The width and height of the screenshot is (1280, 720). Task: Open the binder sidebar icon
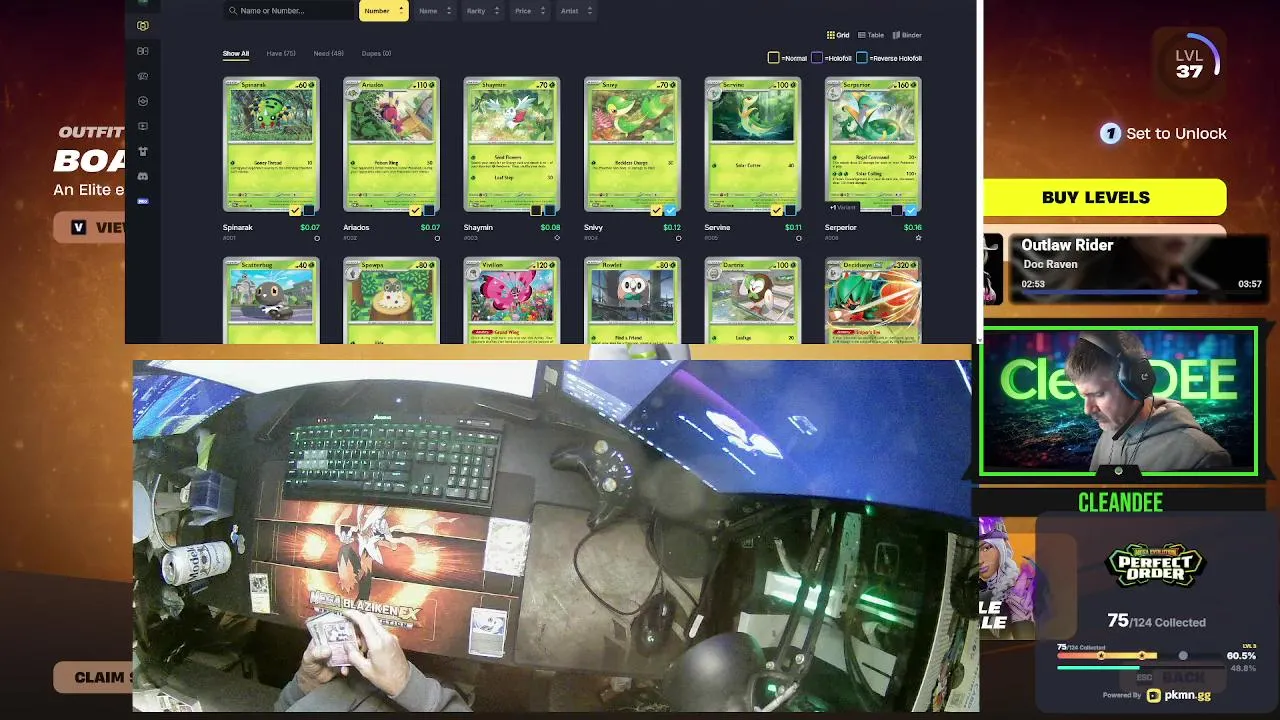pyautogui.click(x=143, y=51)
